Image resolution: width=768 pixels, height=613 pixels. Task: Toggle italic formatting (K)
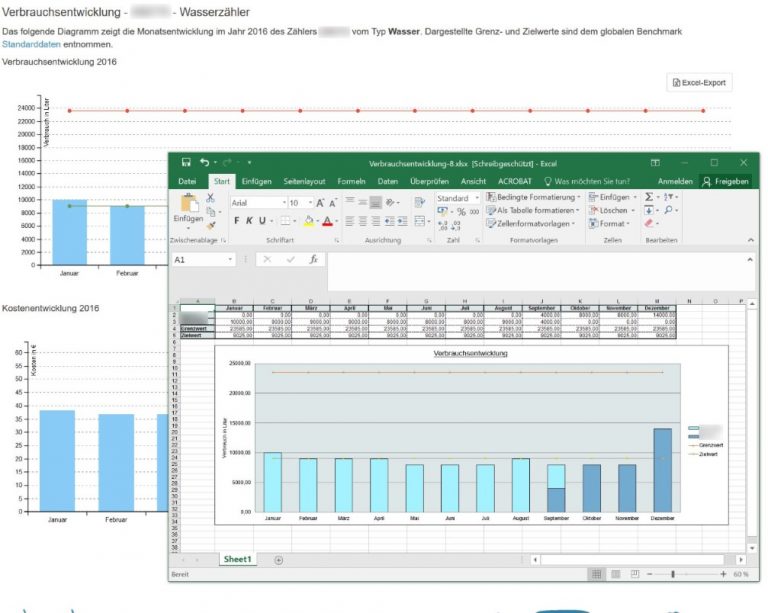[249, 221]
